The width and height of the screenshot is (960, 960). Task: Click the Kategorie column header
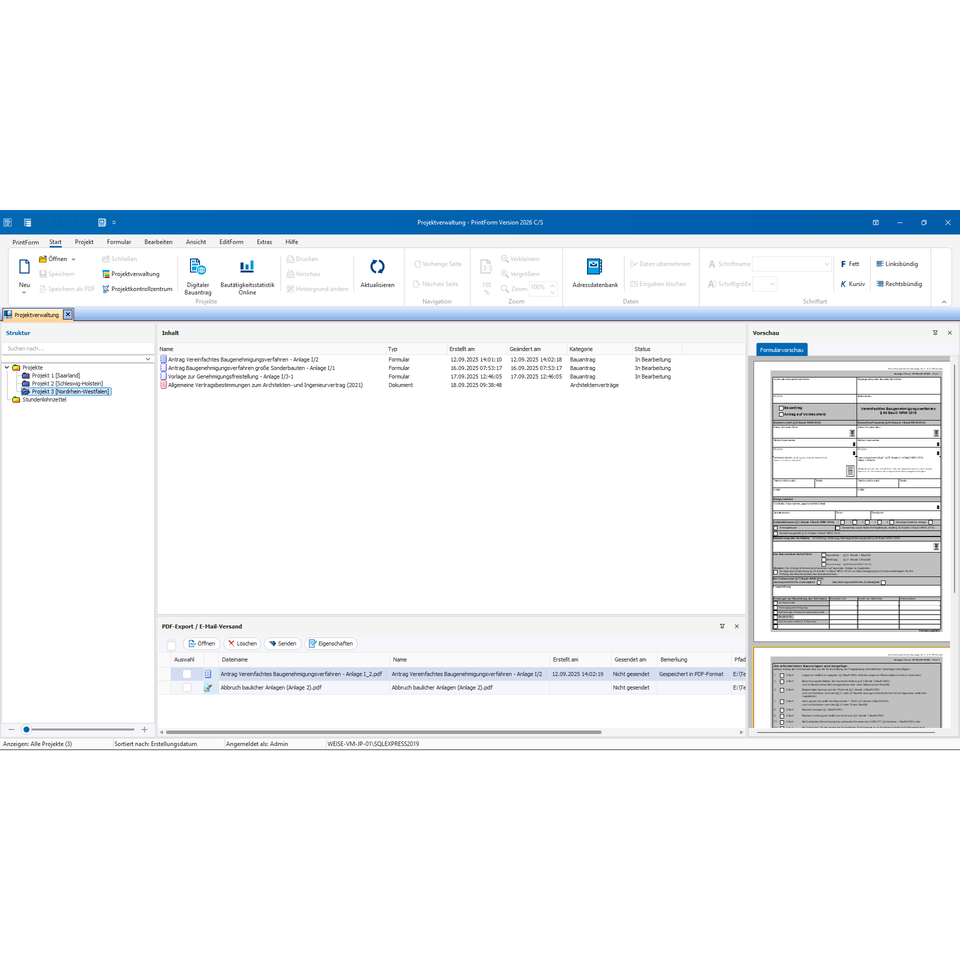[x=599, y=349]
